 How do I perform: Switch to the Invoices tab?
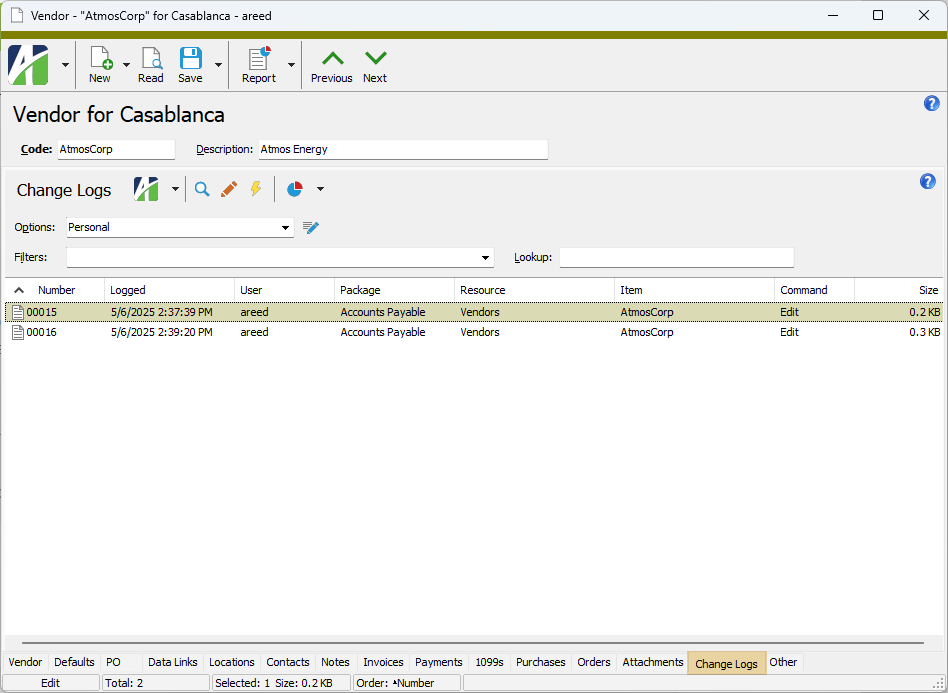(383, 662)
